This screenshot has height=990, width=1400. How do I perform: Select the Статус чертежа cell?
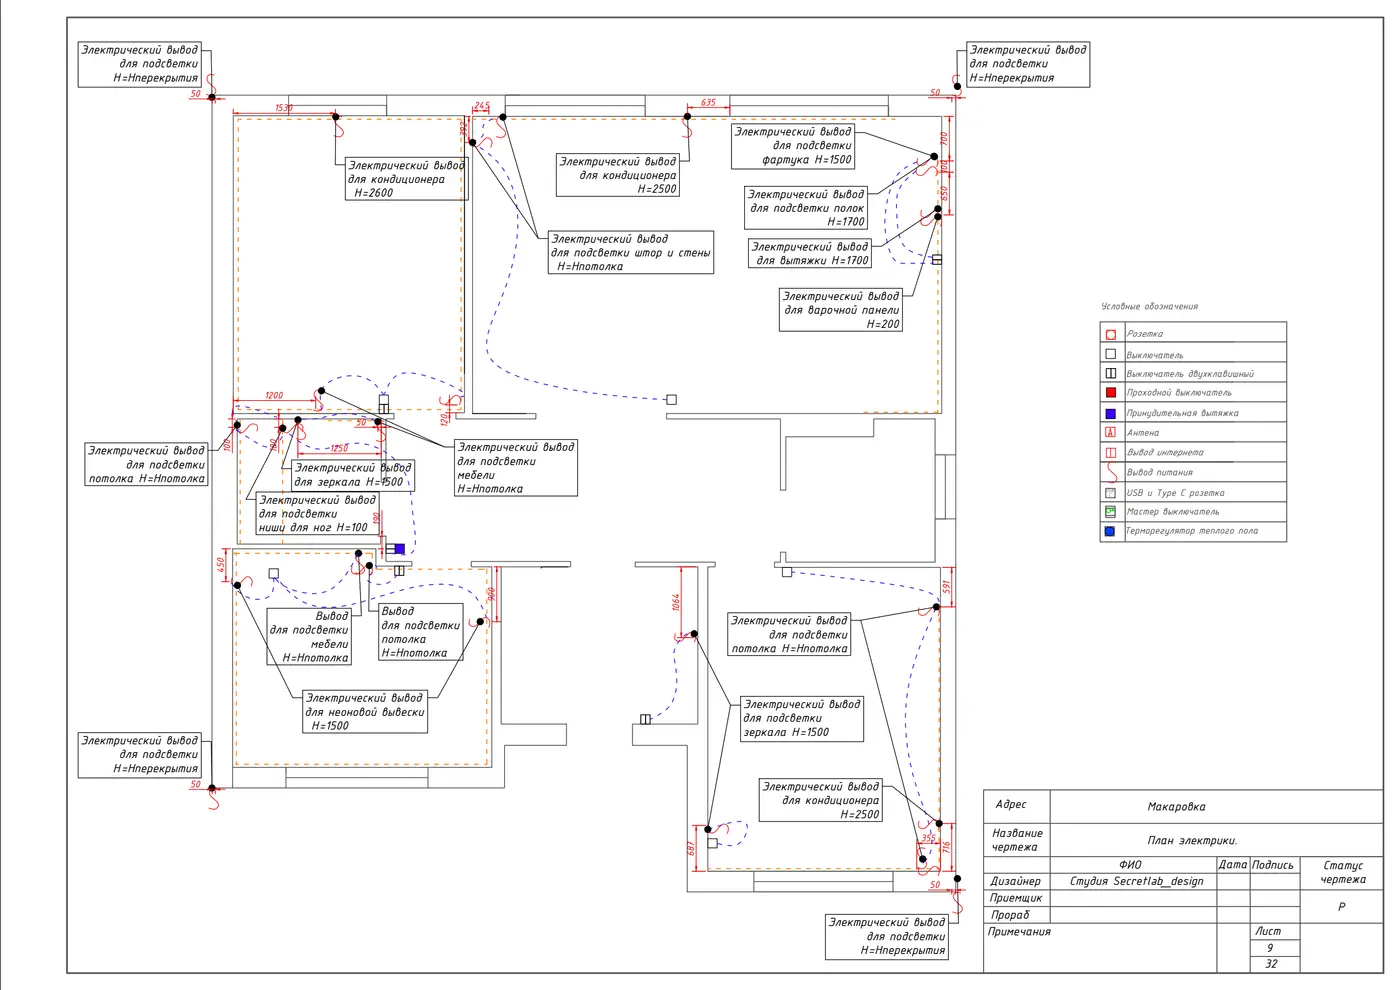pos(1342,872)
